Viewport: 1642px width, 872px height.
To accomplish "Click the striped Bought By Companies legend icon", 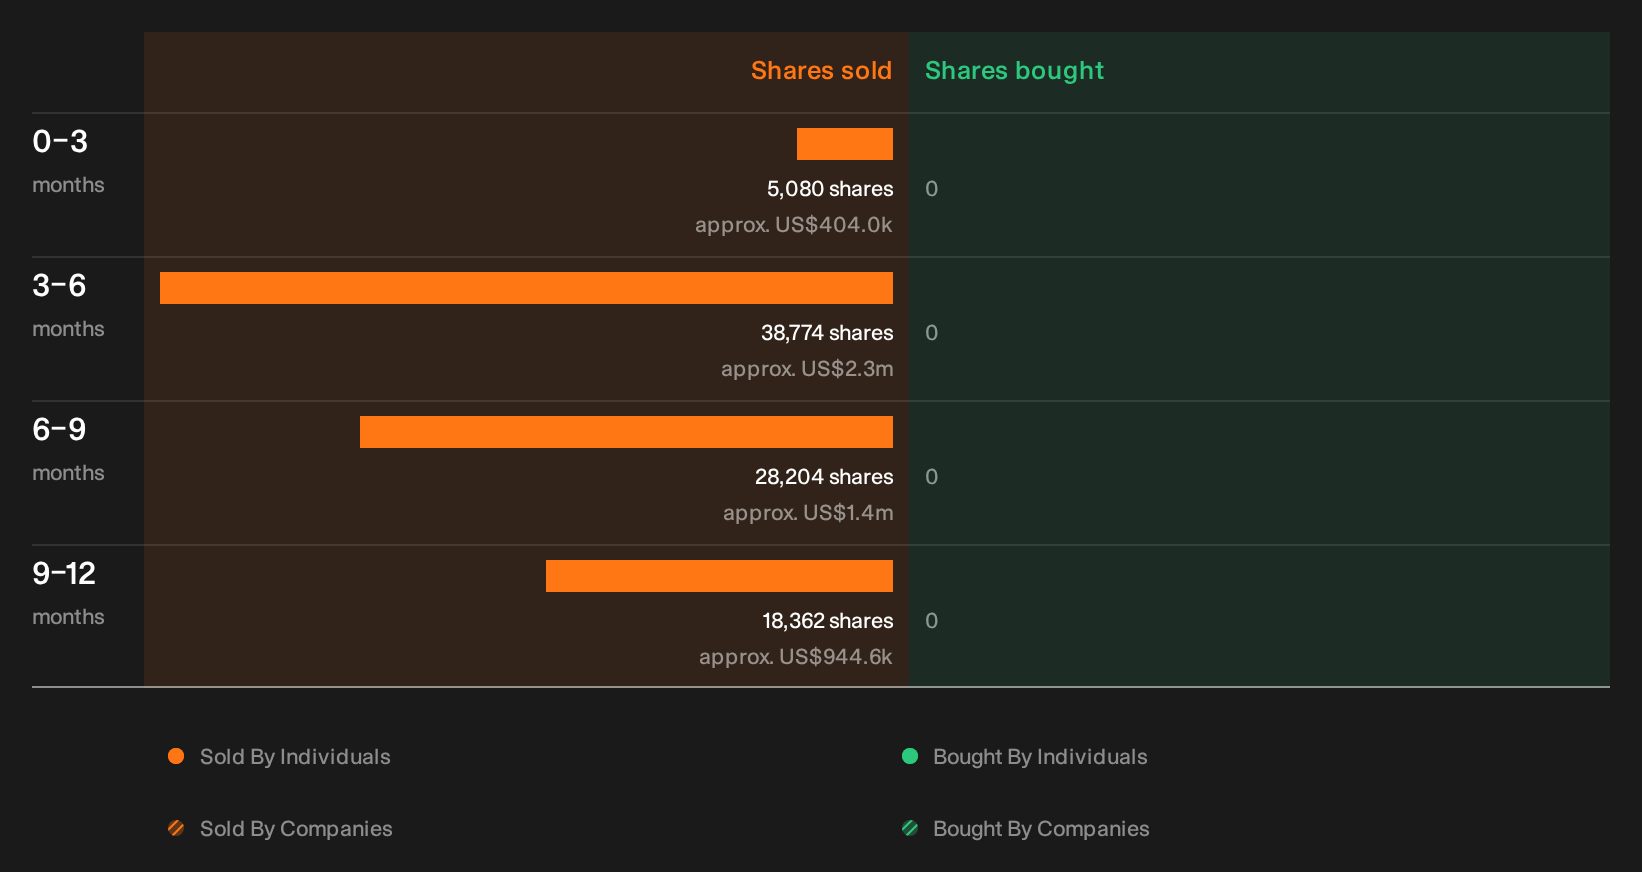I will (910, 828).
